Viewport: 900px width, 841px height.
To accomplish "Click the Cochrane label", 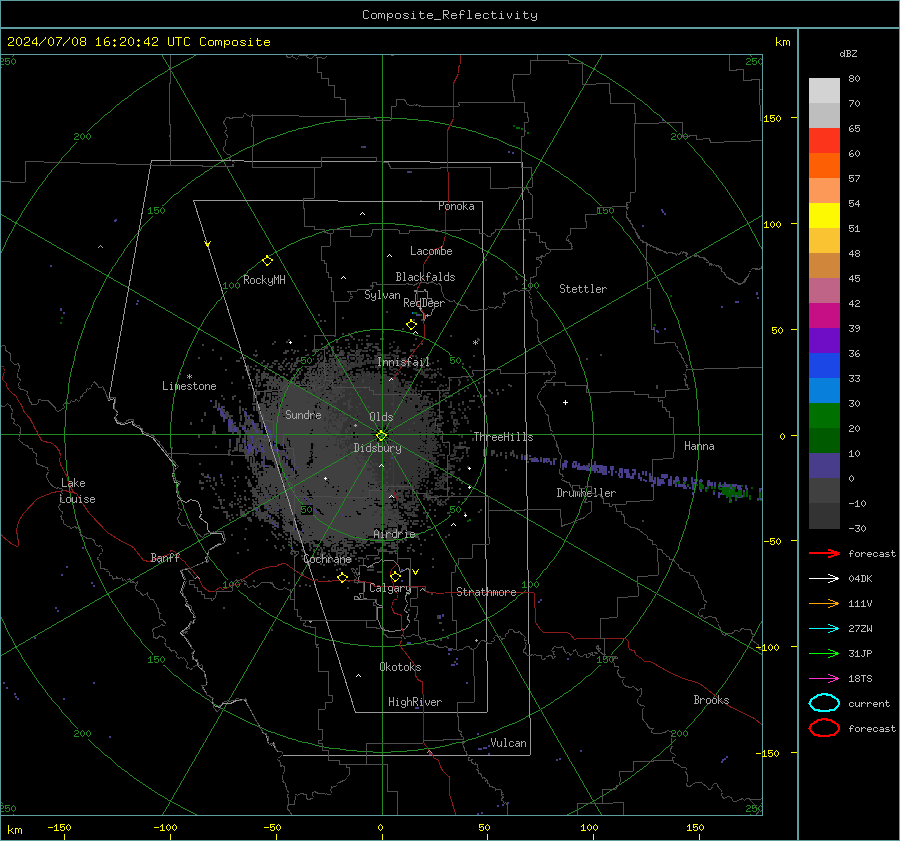I will 327,559.
